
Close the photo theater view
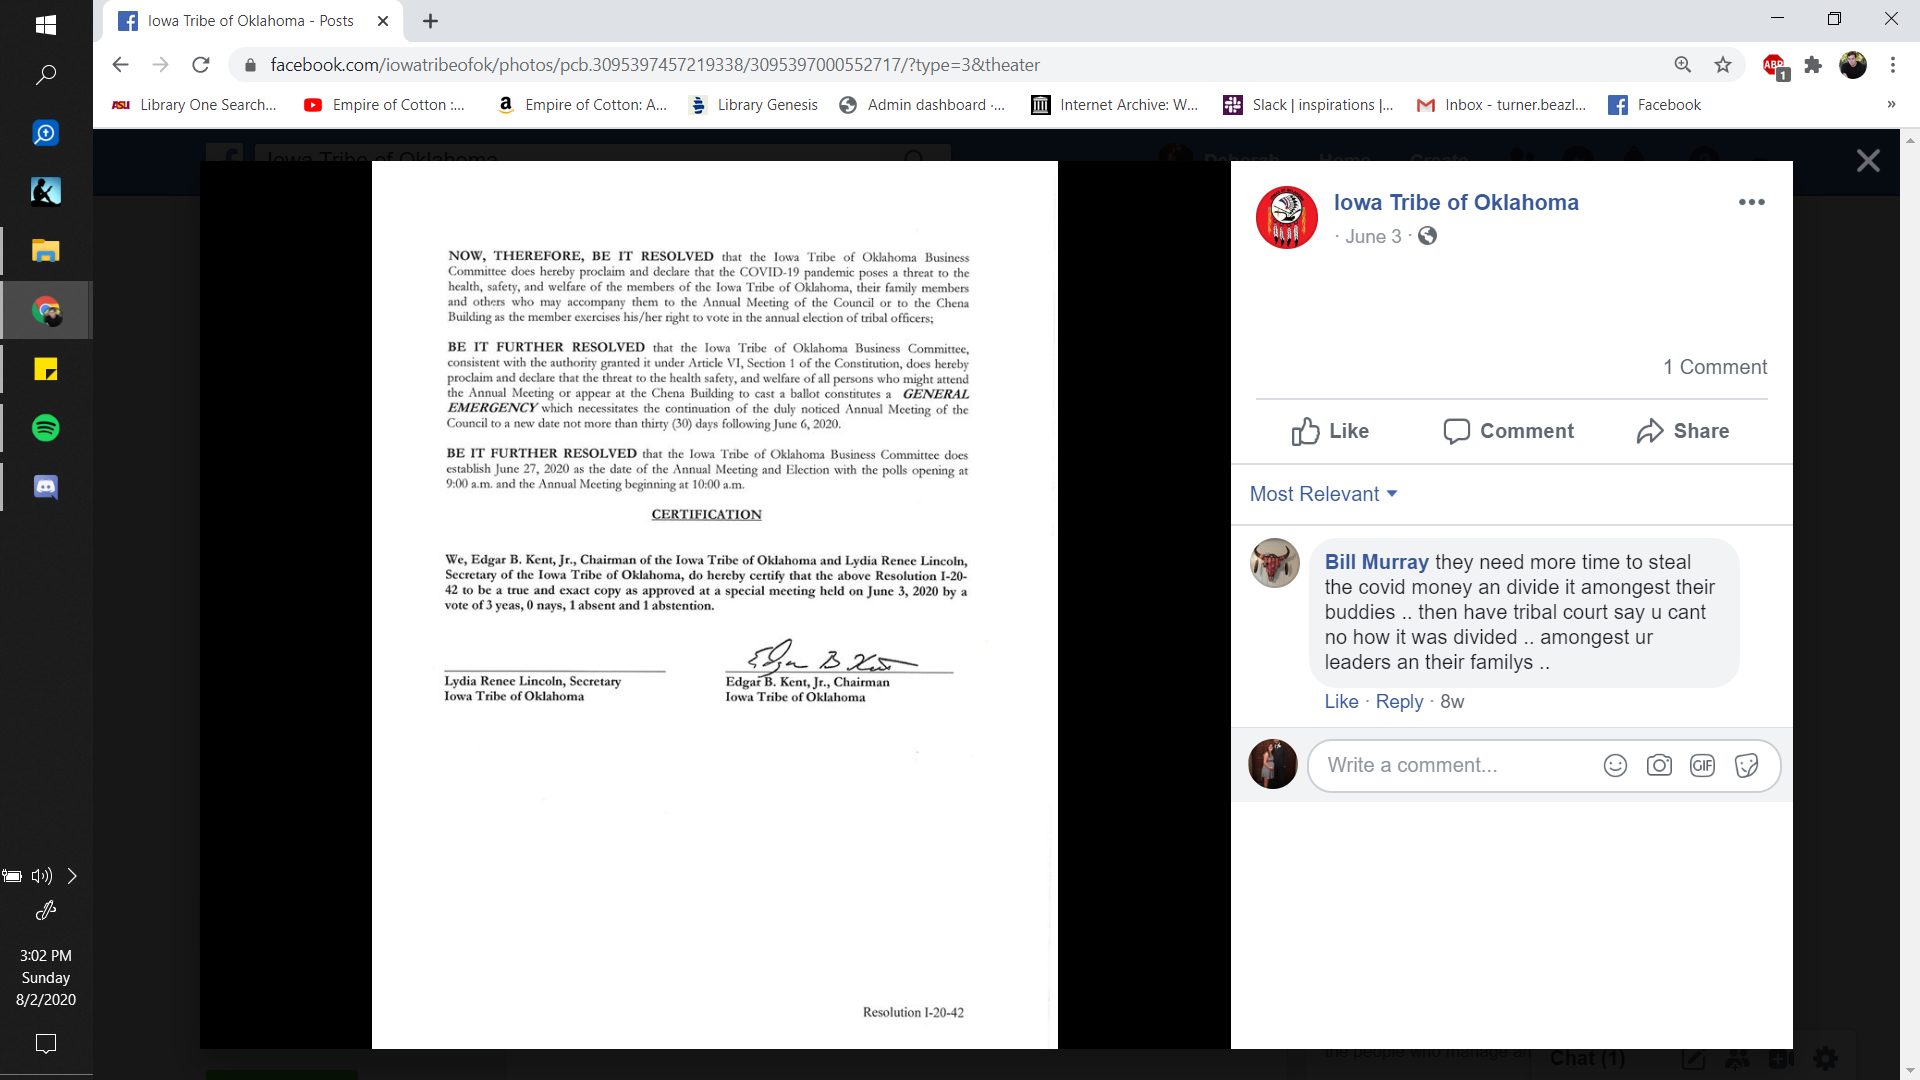pyautogui.click(x=1867, y=161)
